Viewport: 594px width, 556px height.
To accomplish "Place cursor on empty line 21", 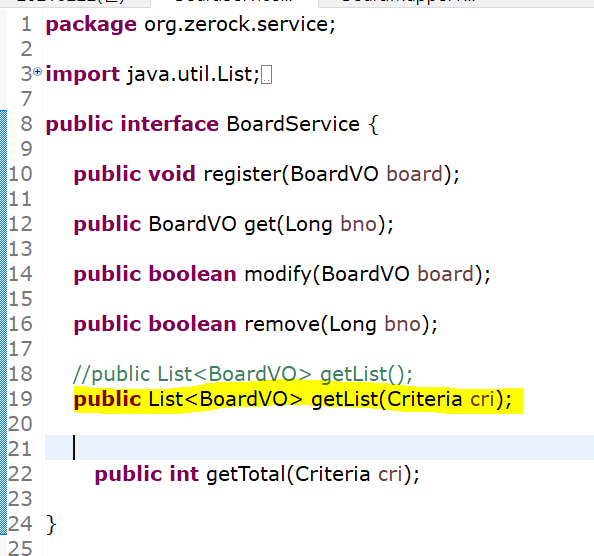I will point(319,447).
